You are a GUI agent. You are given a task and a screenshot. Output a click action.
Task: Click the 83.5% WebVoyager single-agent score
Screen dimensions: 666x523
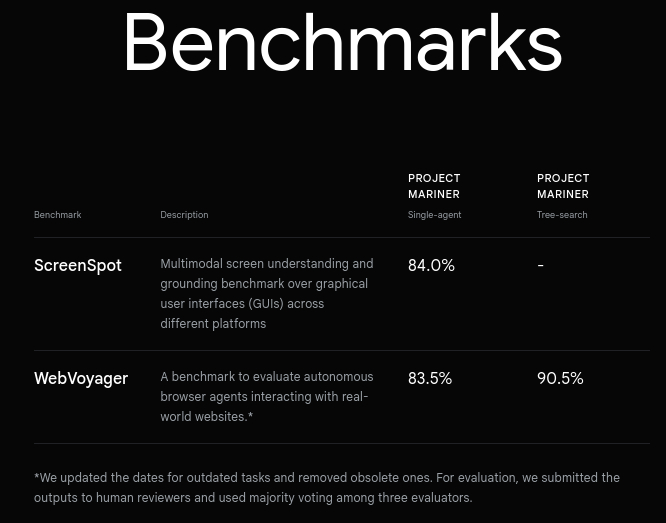point(430,379)
